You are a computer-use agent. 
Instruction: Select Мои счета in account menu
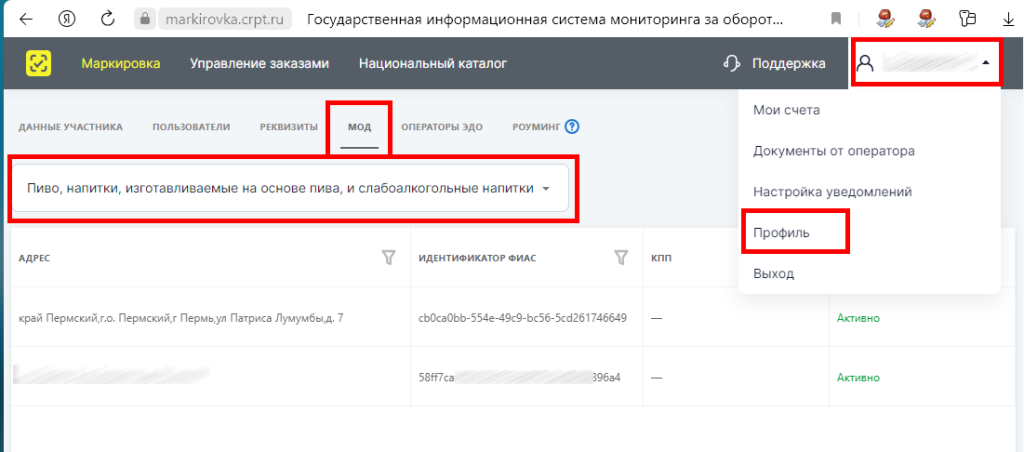point(786,110)
